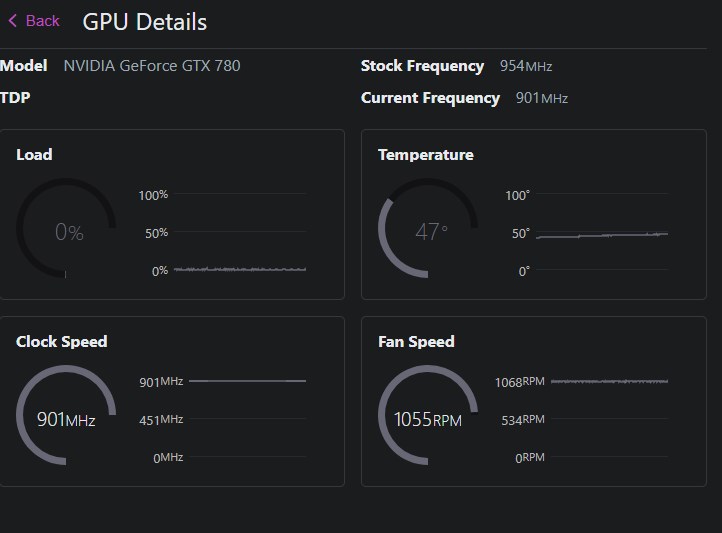
Task: Click the Clock Speed gauge showing 901MHz
Action: 66,415
